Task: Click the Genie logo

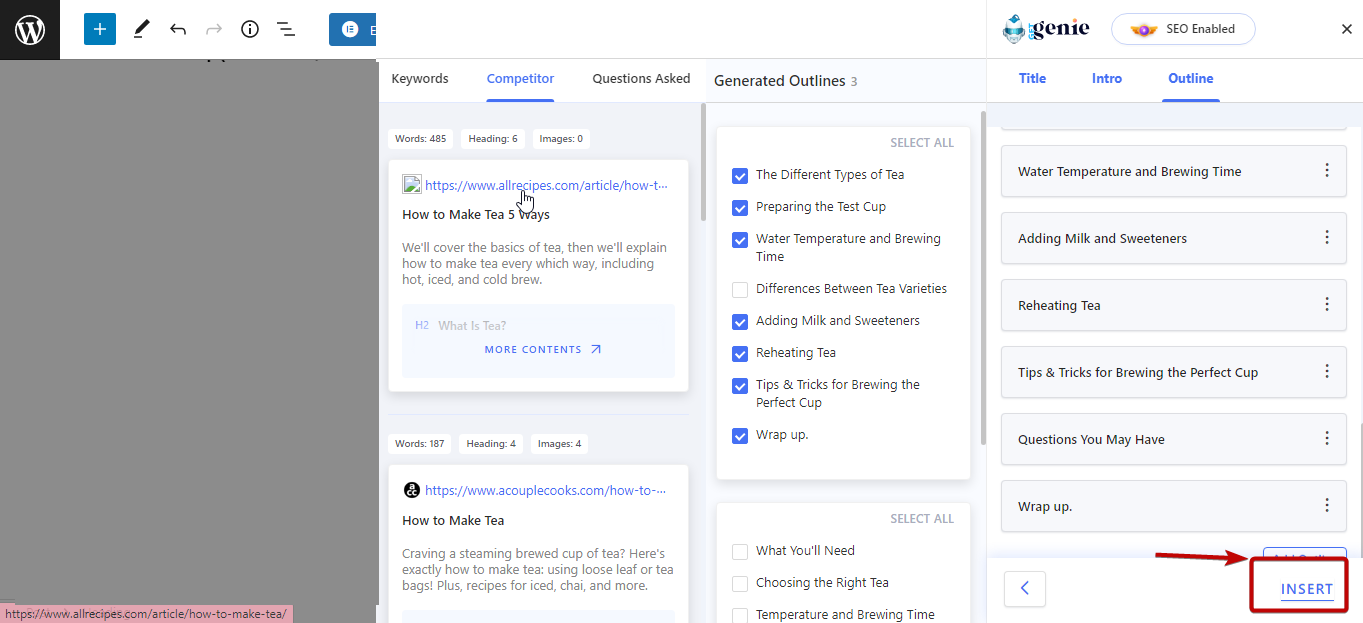Action: (x=1046, y=29)
